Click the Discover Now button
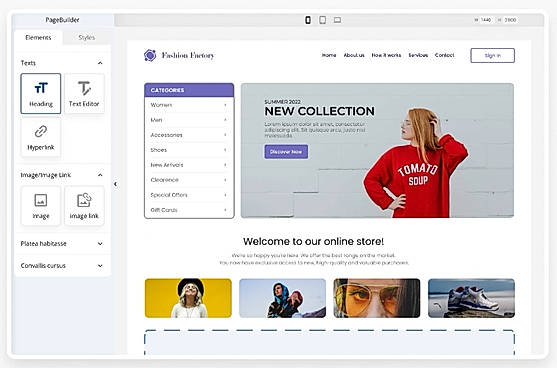The height and width of the screenshot is (368, 557). pyautogui.click(x=286, y=152)
